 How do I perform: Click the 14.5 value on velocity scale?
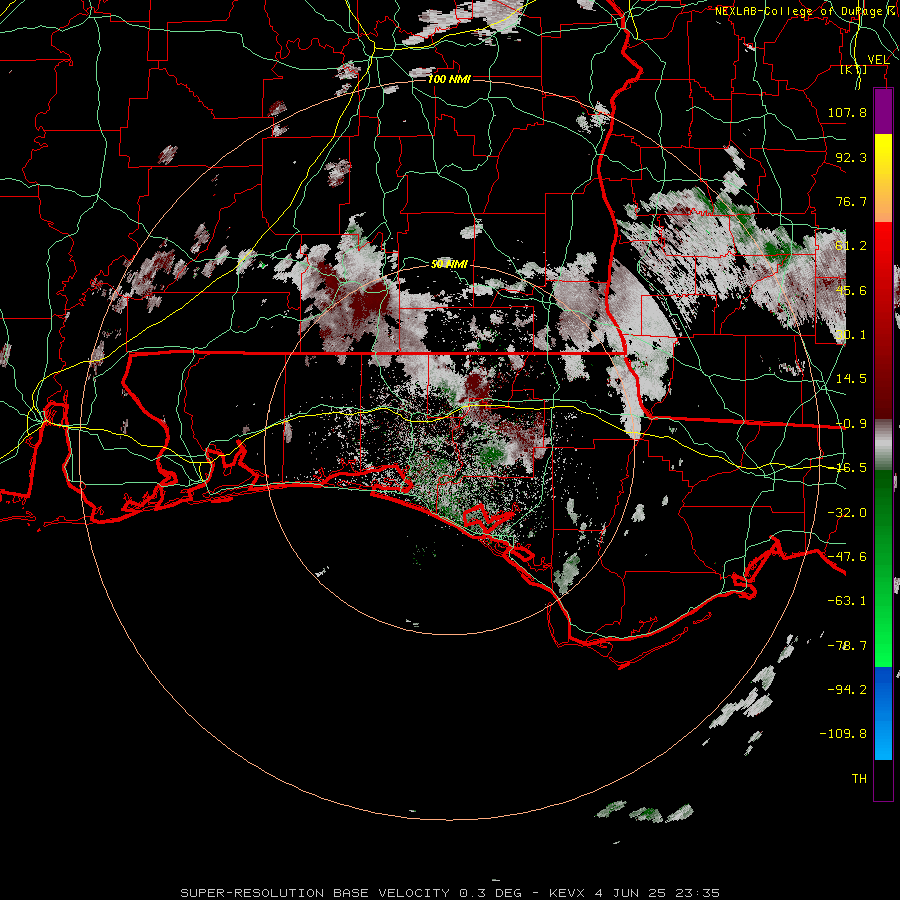tap(851, 379)
